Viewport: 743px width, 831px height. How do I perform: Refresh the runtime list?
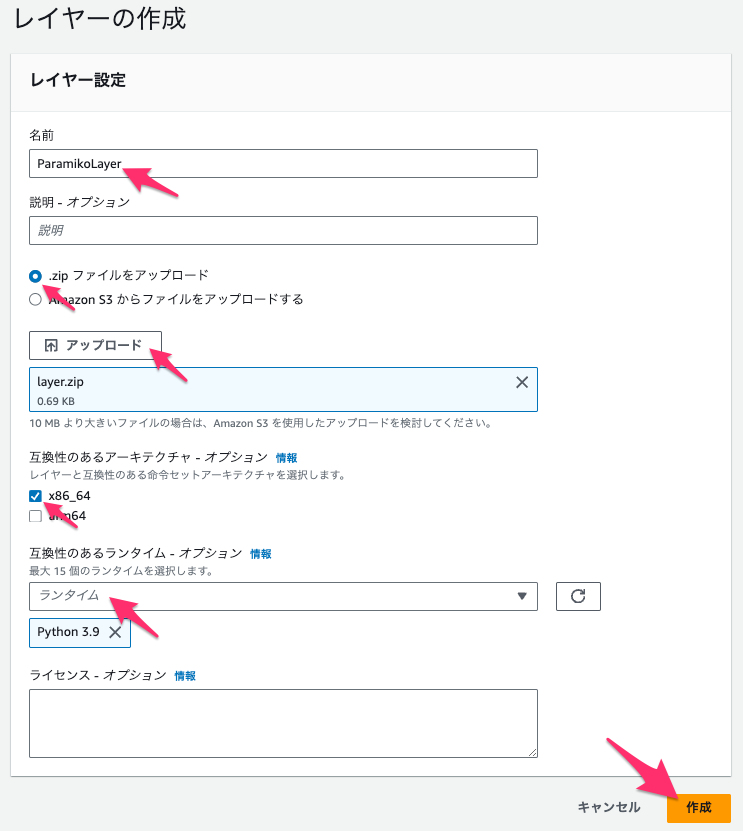pos(578,596)
